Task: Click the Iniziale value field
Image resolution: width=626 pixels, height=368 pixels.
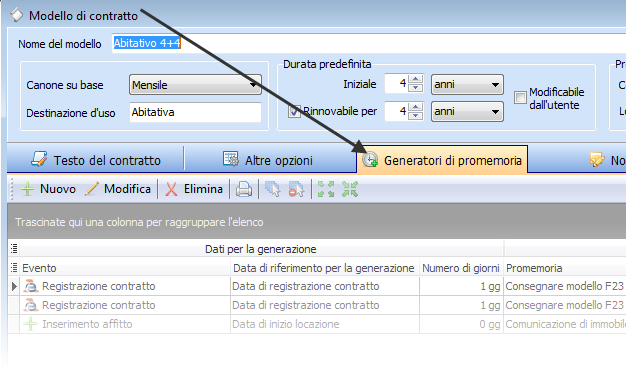Action: 396,84
